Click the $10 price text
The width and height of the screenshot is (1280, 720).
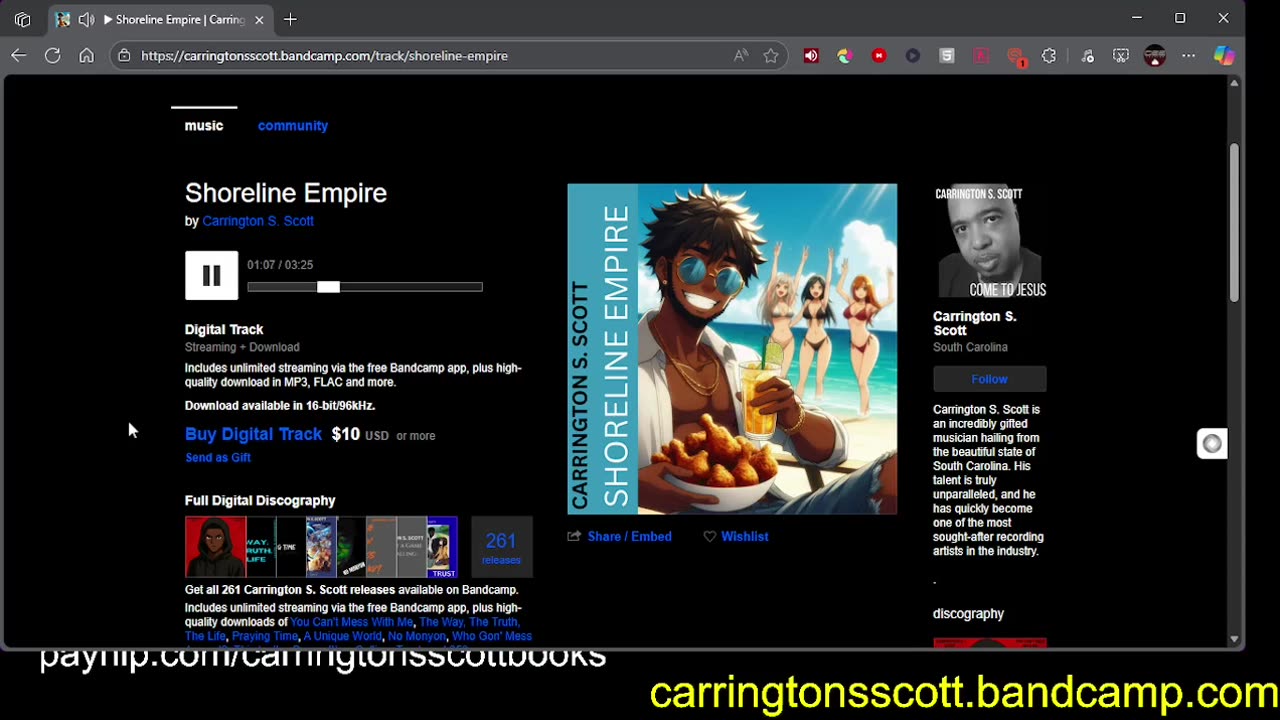click(346, 434)
